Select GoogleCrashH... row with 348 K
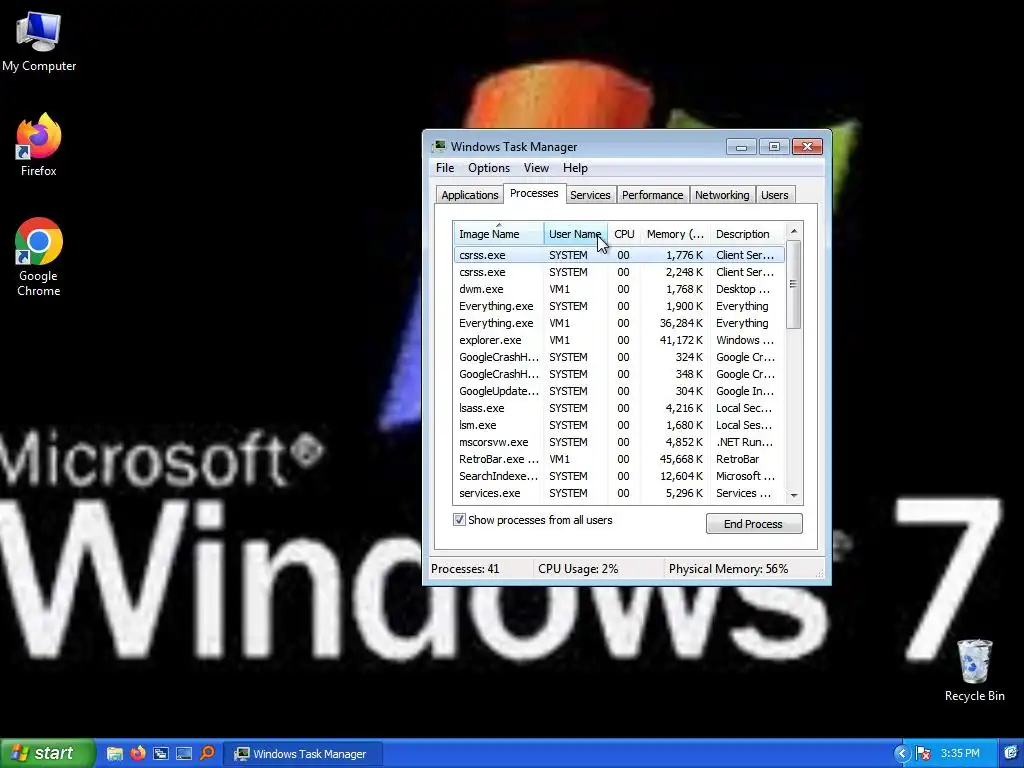1024x768 pixels. coord(619,374)
